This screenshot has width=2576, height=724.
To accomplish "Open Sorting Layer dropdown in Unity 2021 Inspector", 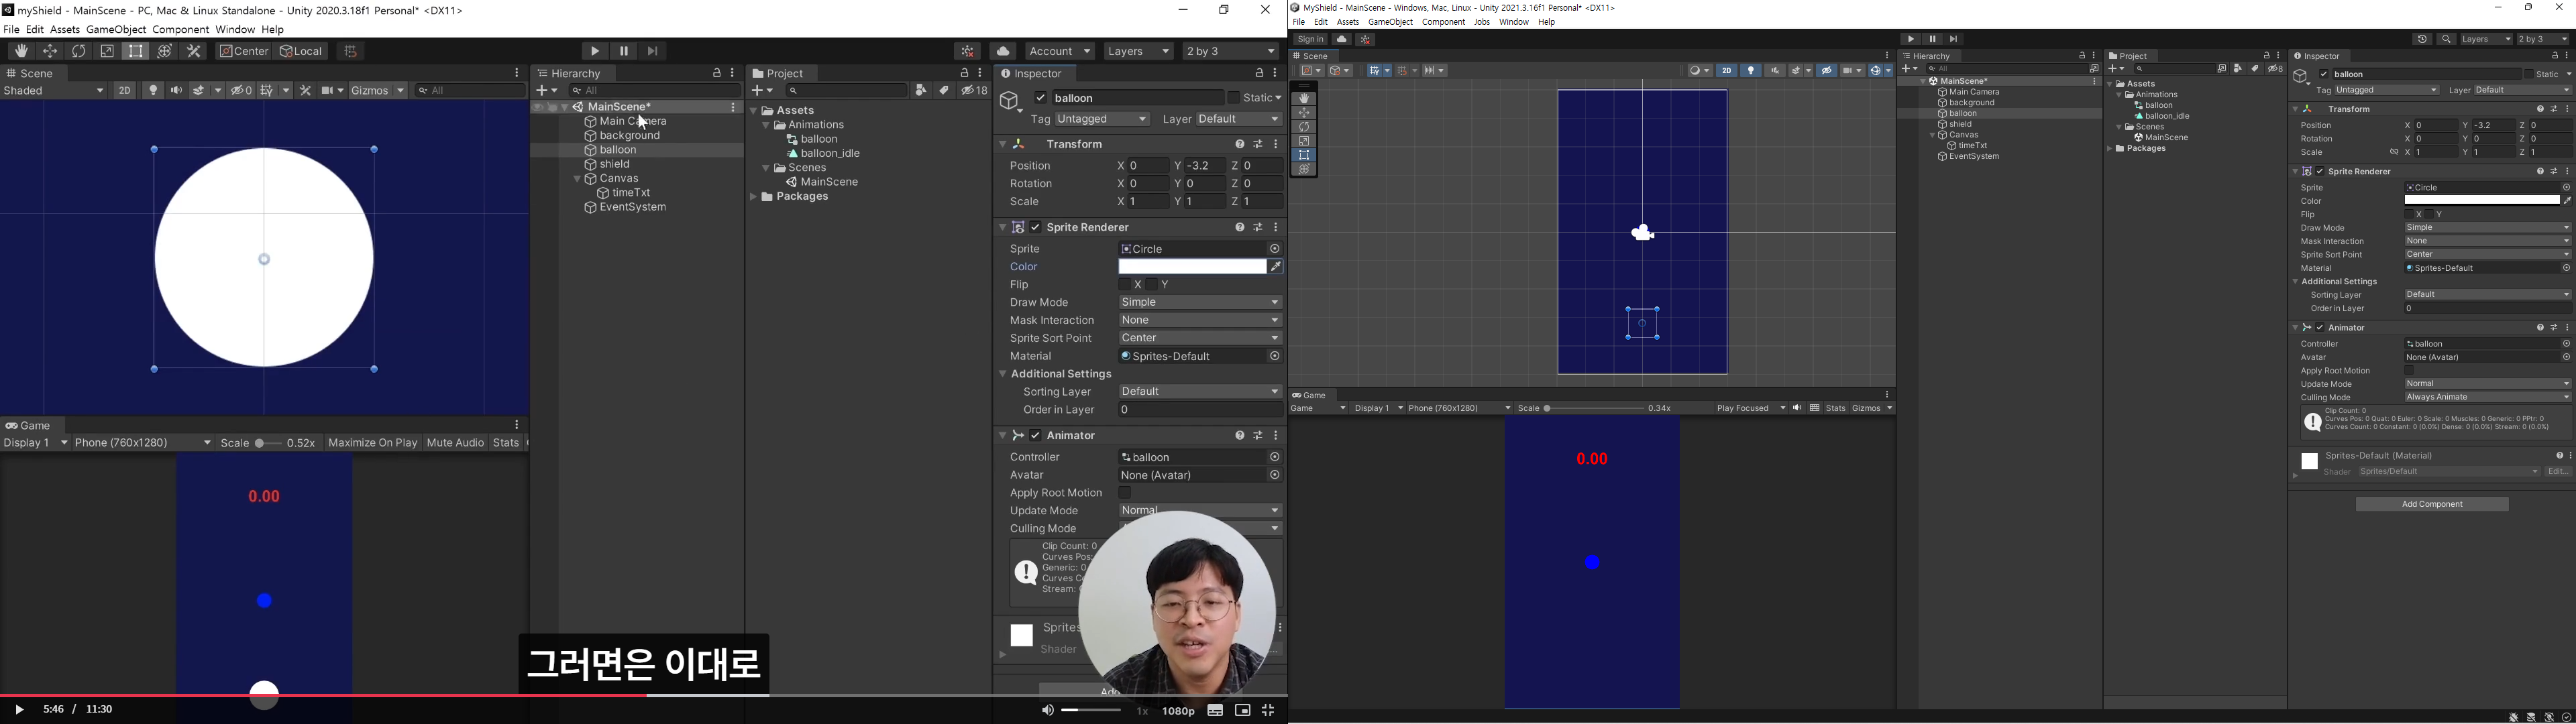I will pyautogui.click(x=2487, y=295).
